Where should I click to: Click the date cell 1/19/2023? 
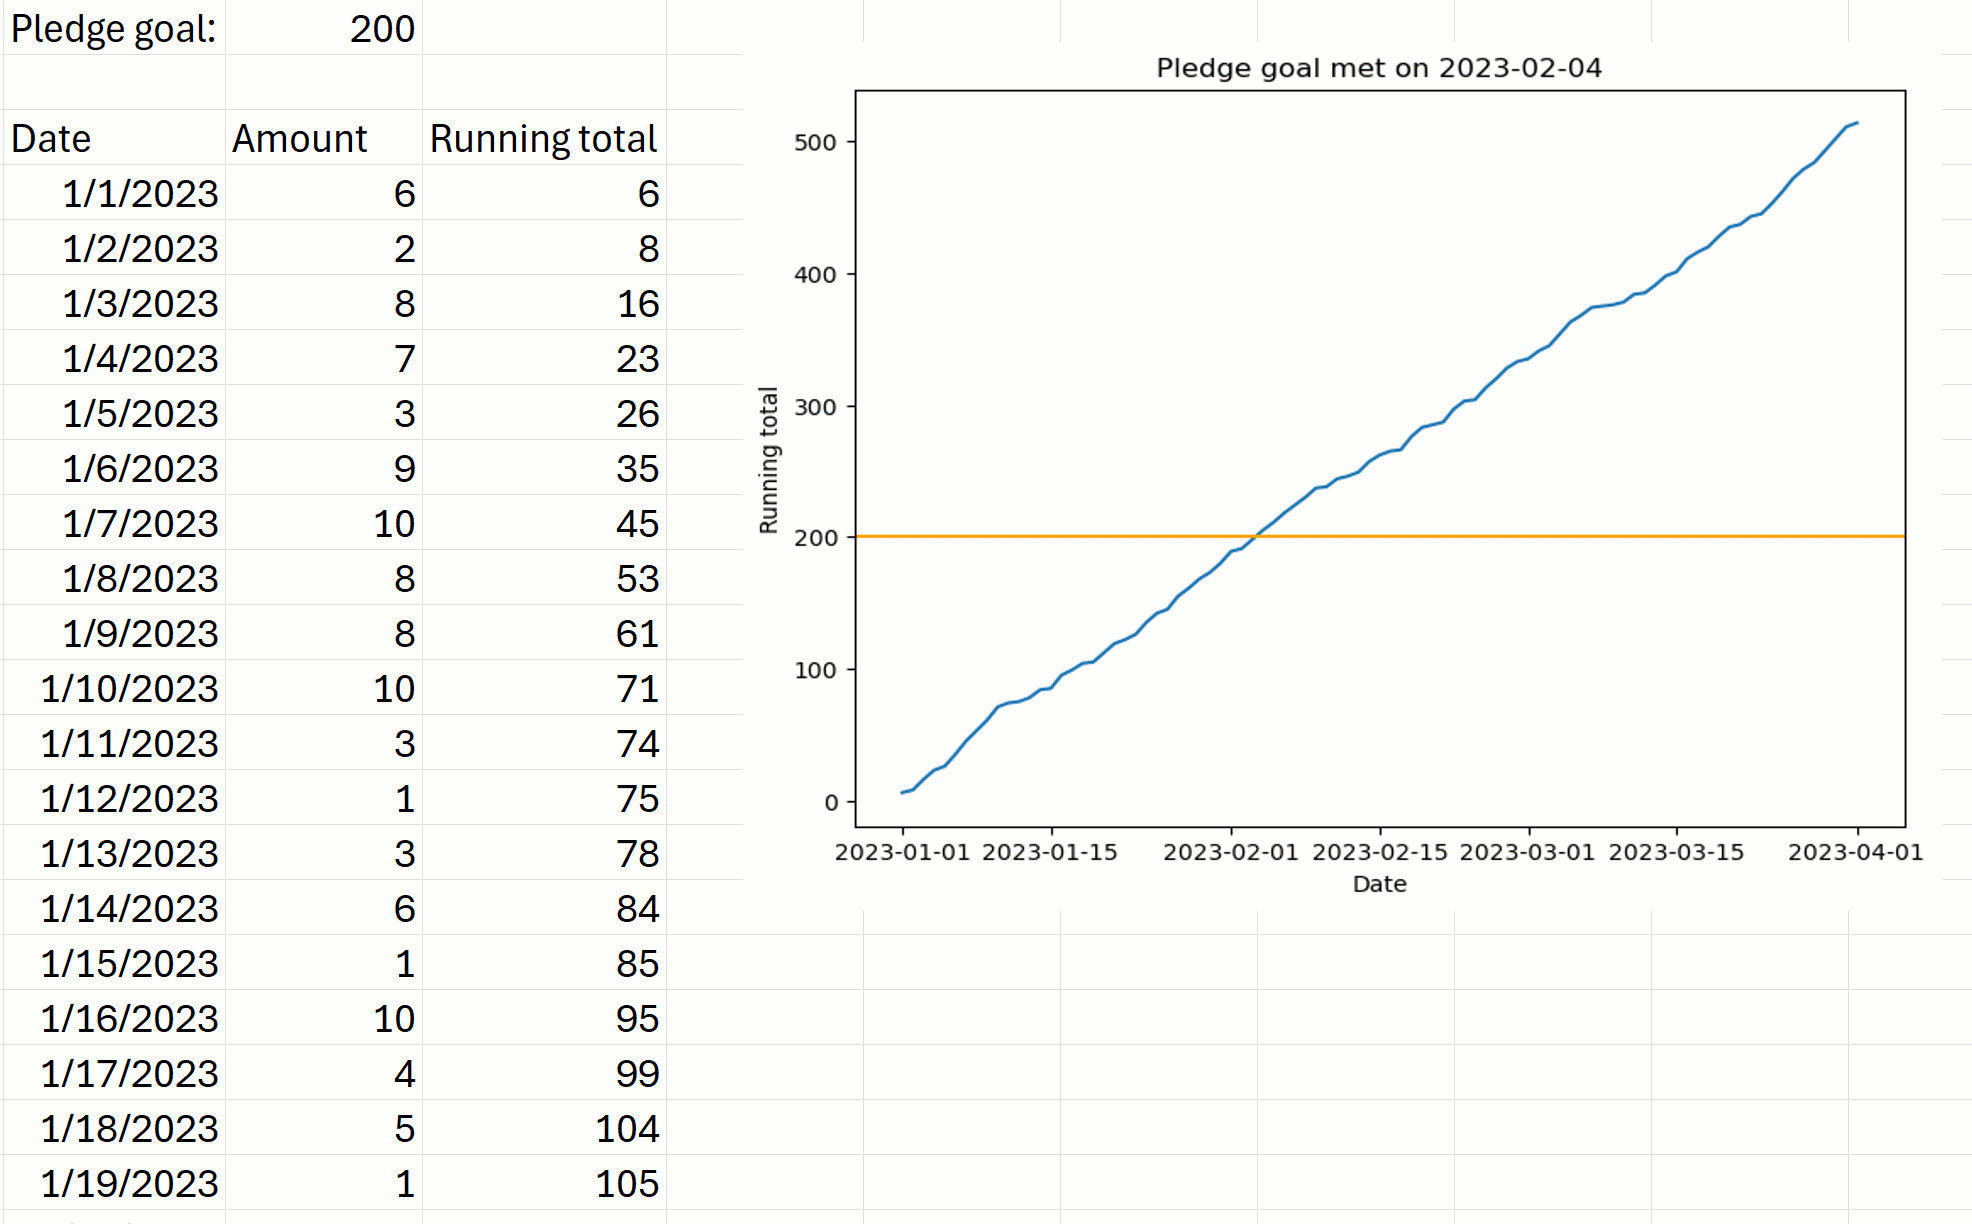(129, 1183)
